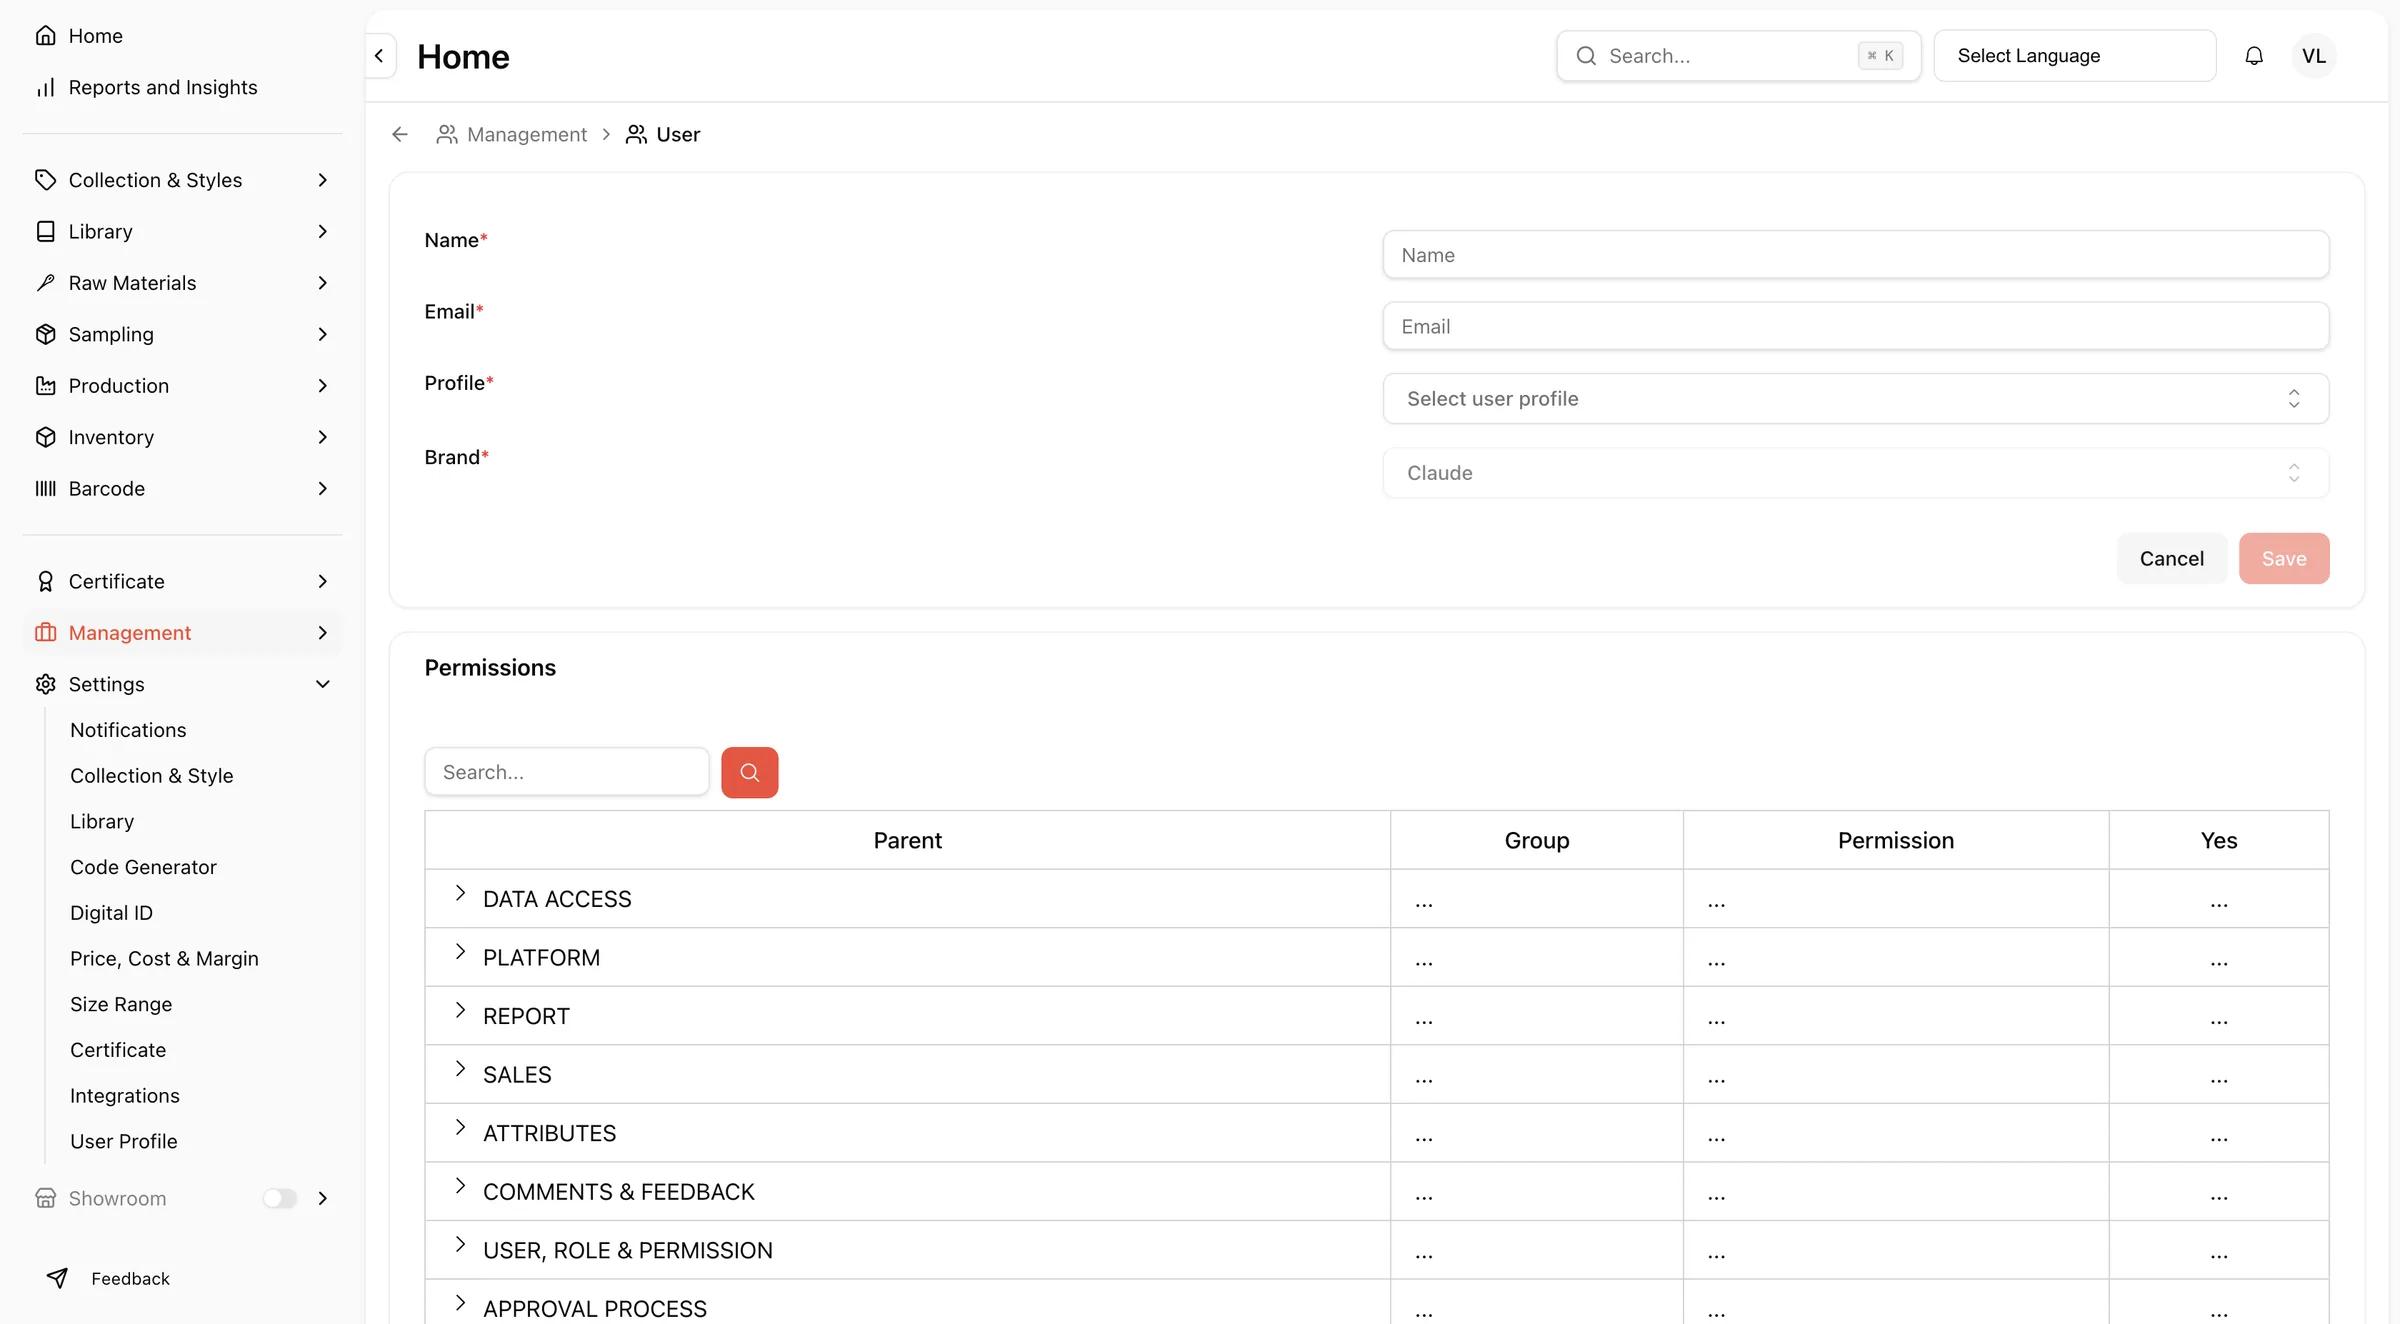Click the Raw Materials icon in the sidebar
Image resolution: width=2400 pixels, height=1324 pixels.
46,283
